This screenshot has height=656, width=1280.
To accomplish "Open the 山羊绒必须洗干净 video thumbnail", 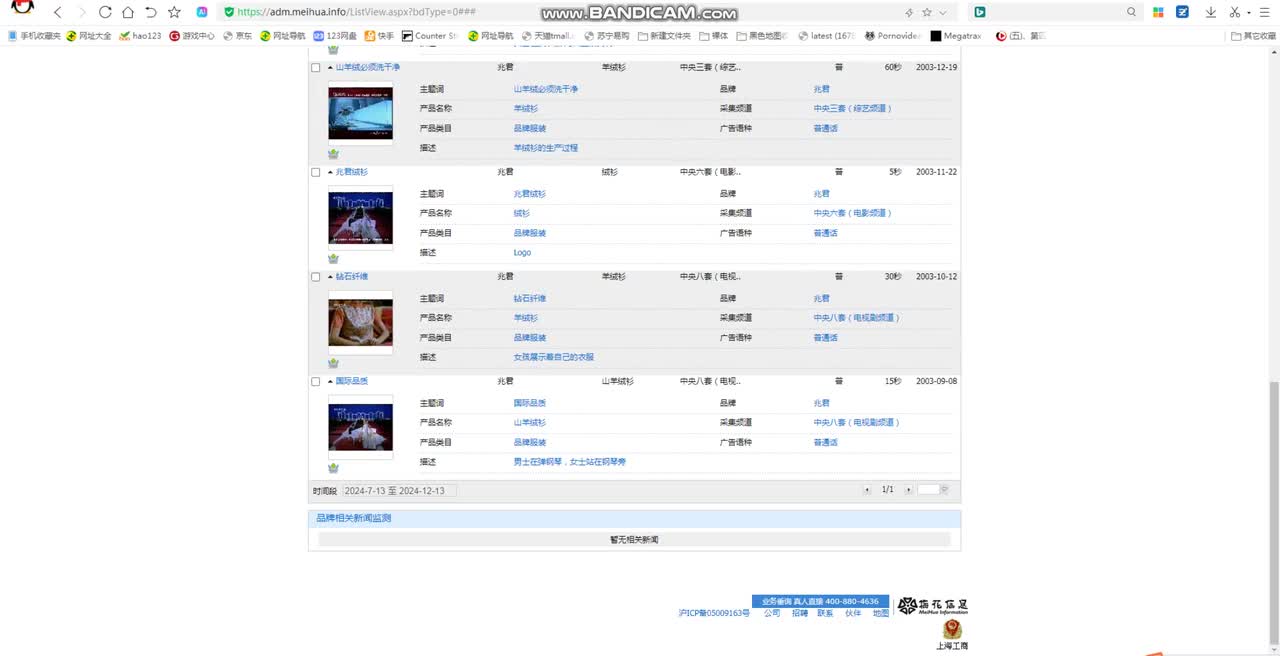I will click(x=360, y=112).
